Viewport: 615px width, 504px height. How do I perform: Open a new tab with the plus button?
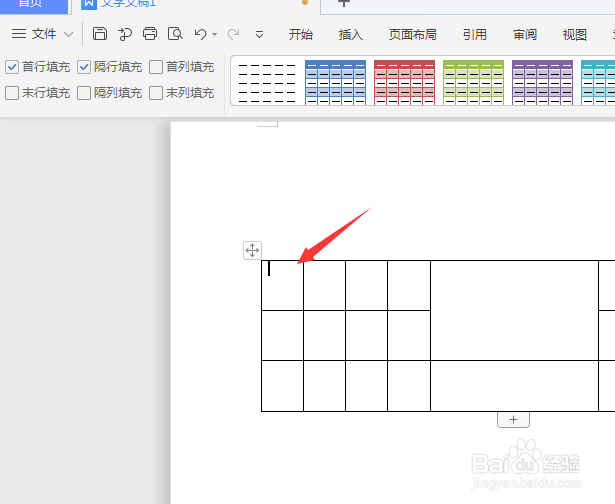(x=344, y=3)
